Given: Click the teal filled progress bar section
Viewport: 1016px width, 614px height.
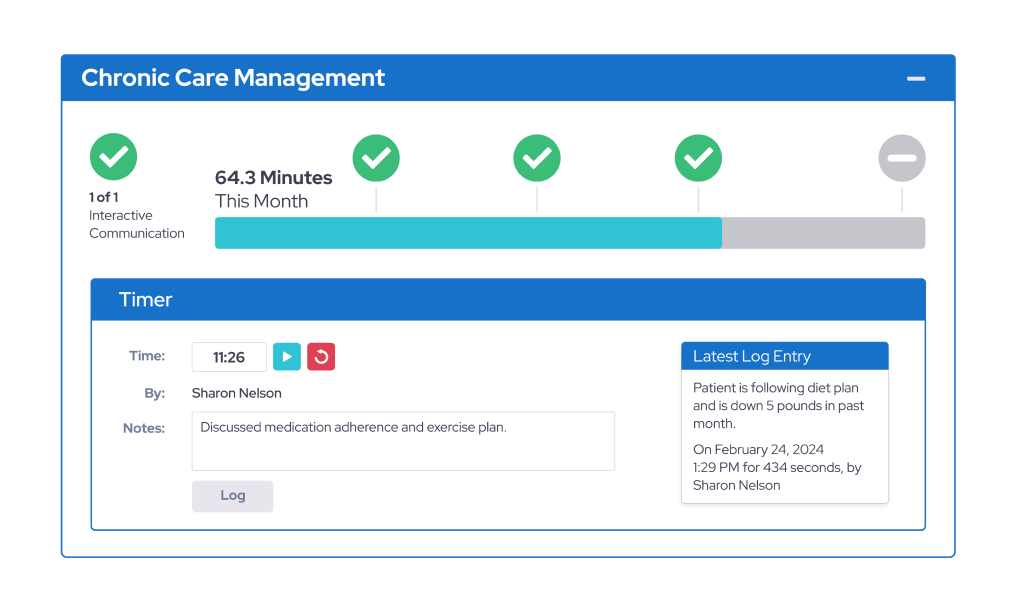Looking at the screenshot, I should point(468,233).
